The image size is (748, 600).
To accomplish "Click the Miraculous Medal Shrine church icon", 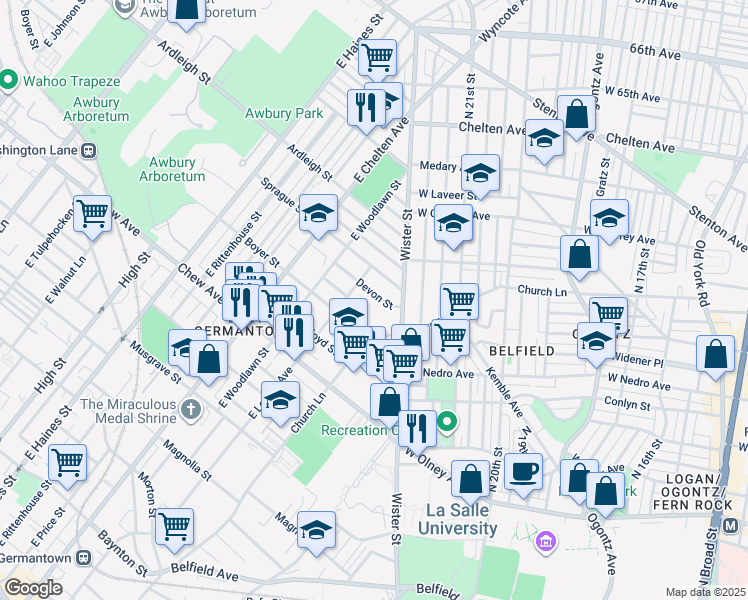I will [x=191, y=410].
